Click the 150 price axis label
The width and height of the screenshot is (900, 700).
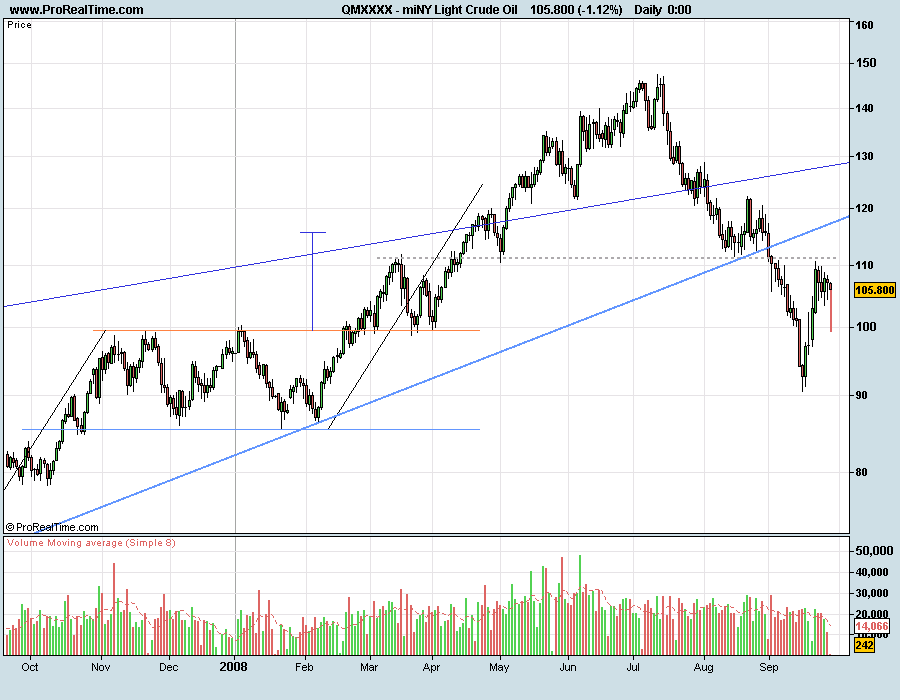tap(867, 63)
